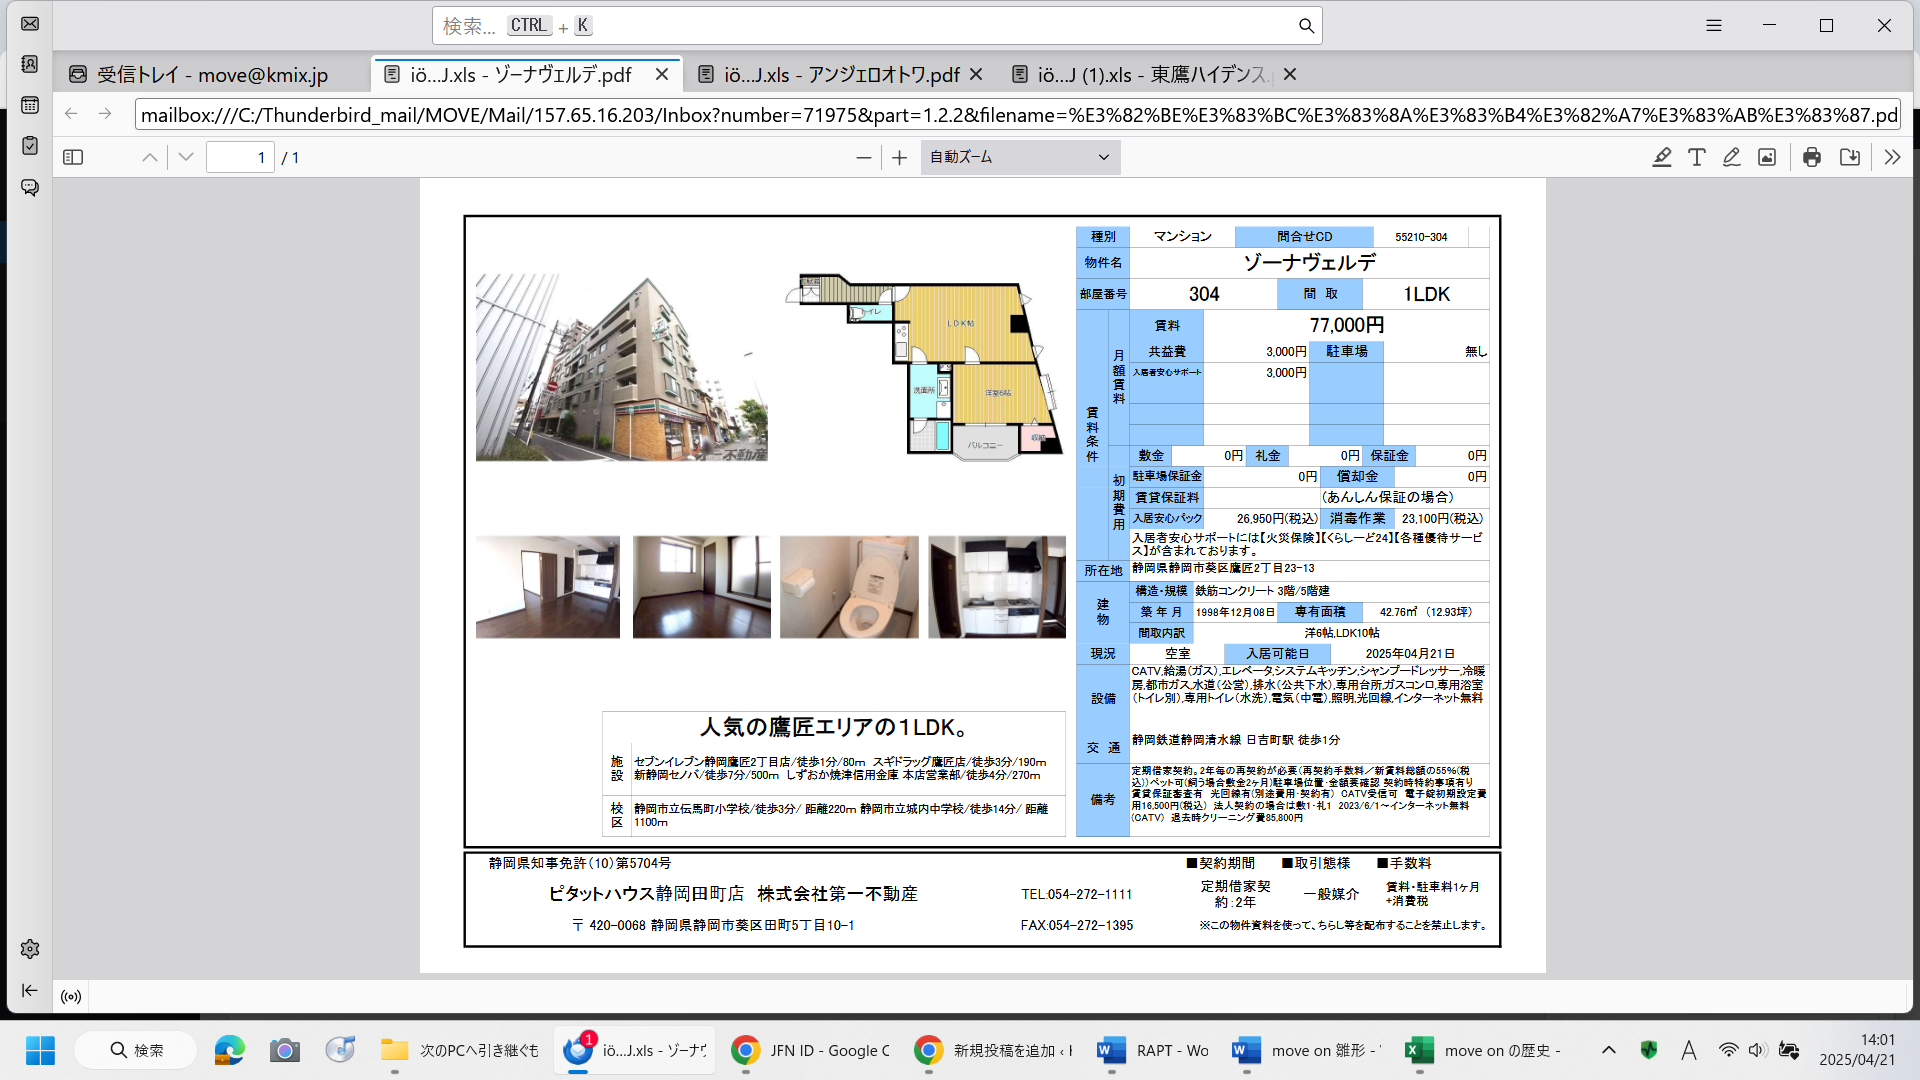This screenshot has height=1080, width=1920.
Task: Go to previous PDF page
Action: click(150, 157)
